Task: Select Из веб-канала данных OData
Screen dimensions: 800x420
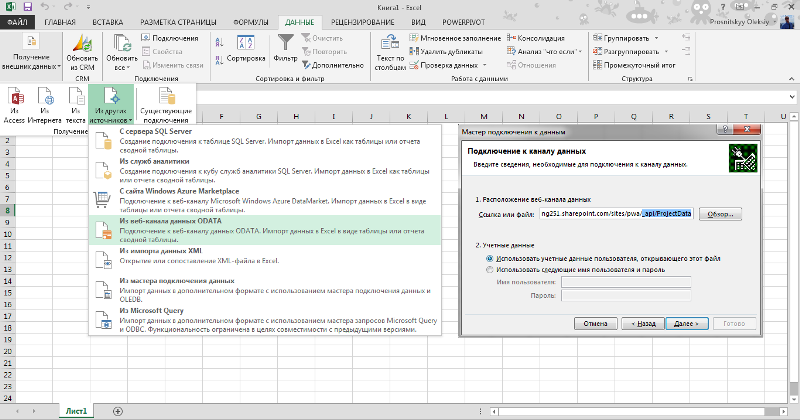Action: (265, 230)
